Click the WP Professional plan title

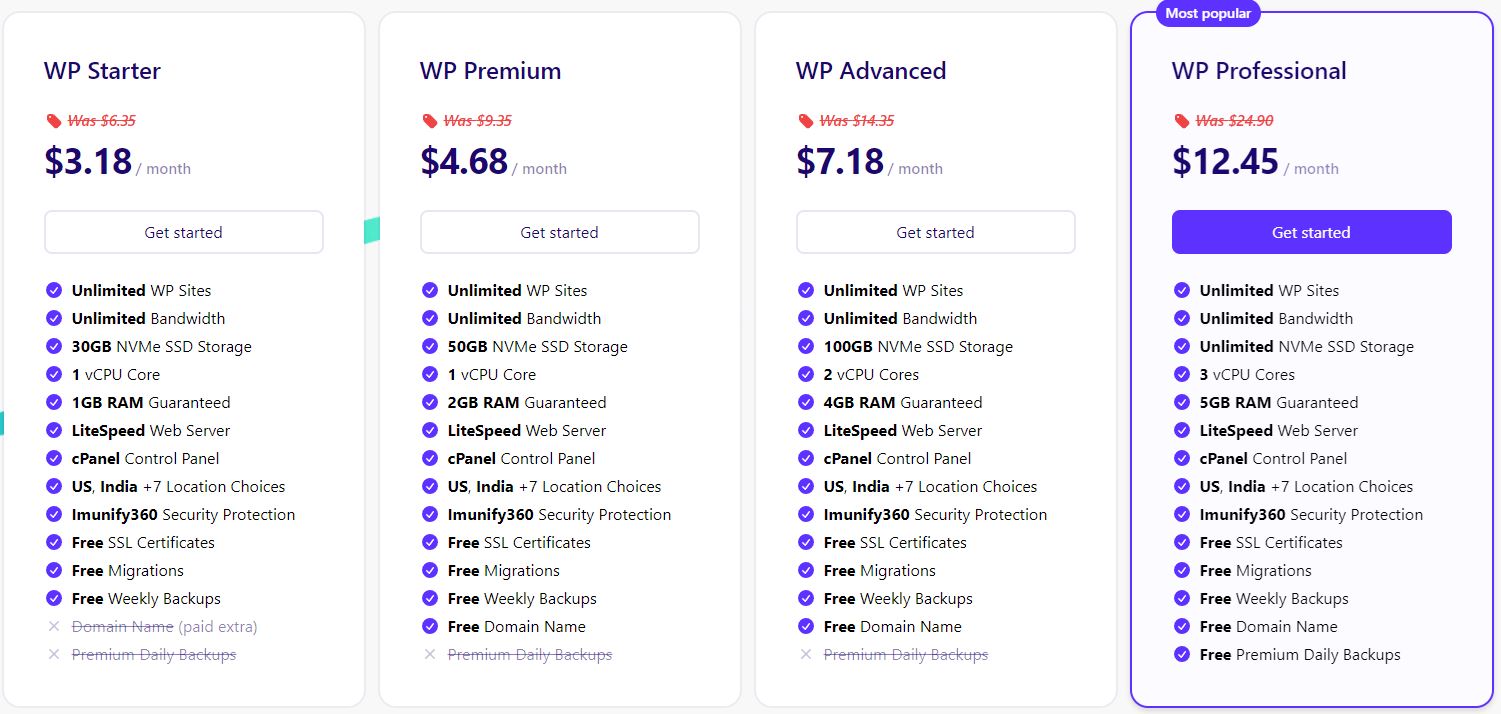[1259, 71]
